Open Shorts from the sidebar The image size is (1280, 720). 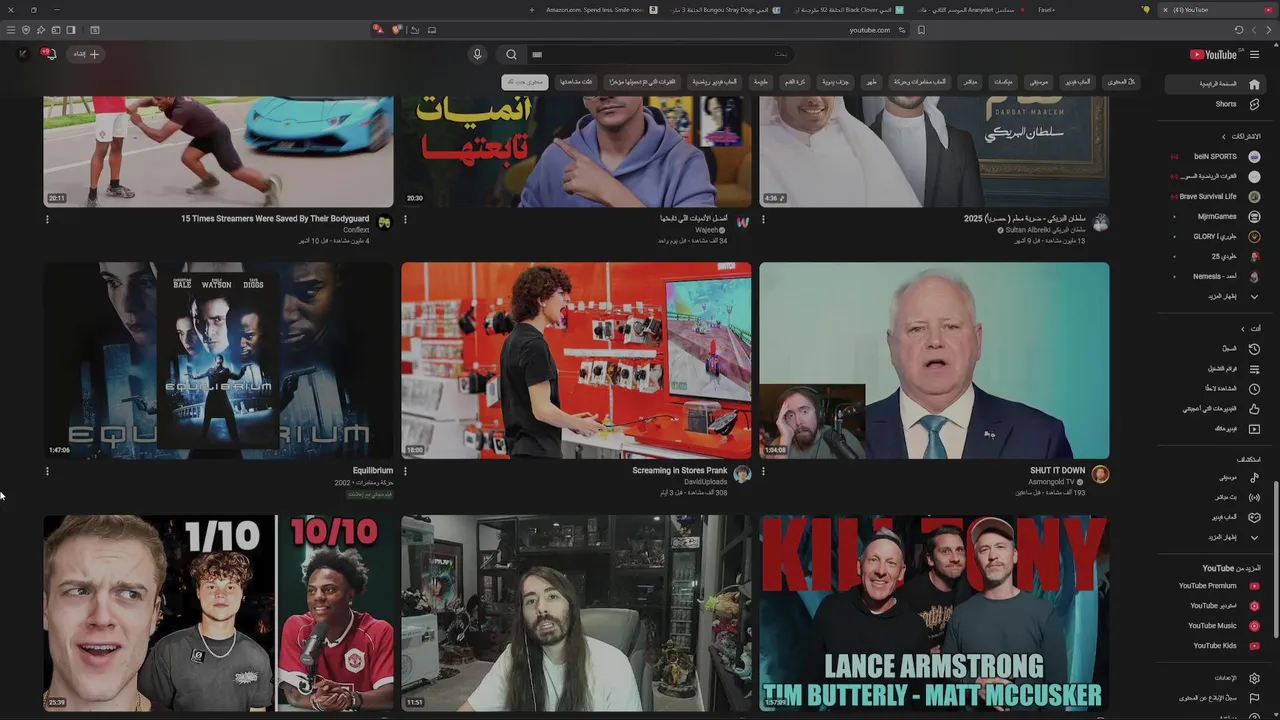point(1214,104)
